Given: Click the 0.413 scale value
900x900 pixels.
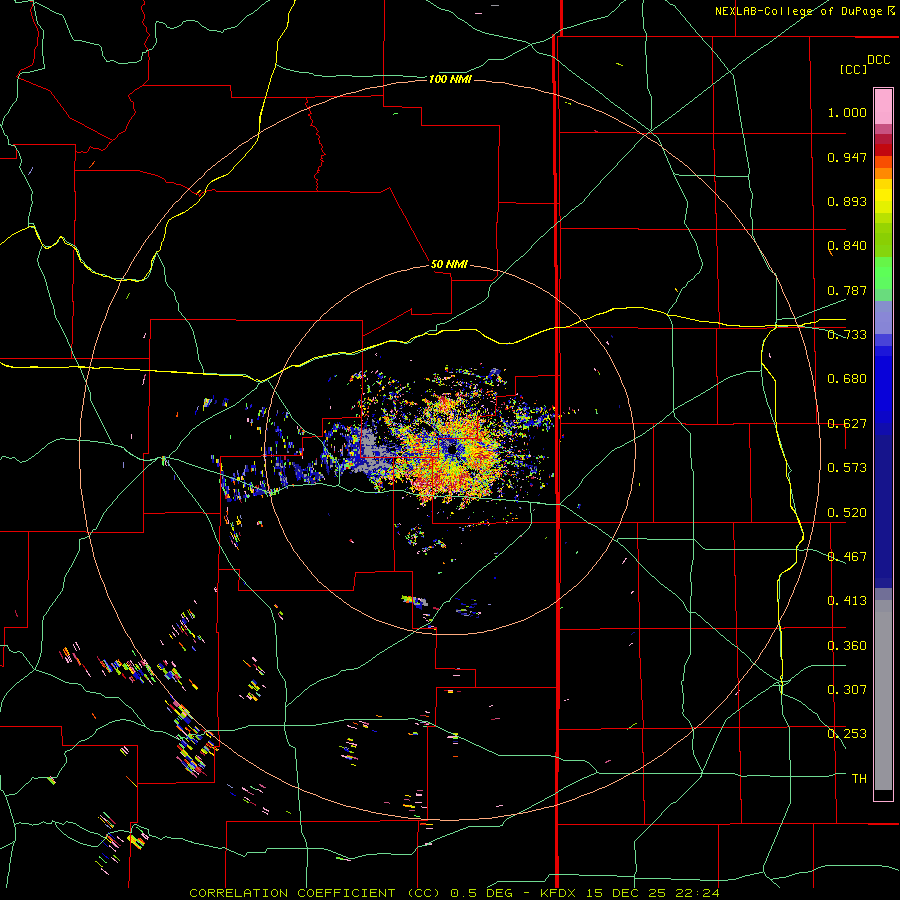Looking at the screenshot, I should click(847, 601).
